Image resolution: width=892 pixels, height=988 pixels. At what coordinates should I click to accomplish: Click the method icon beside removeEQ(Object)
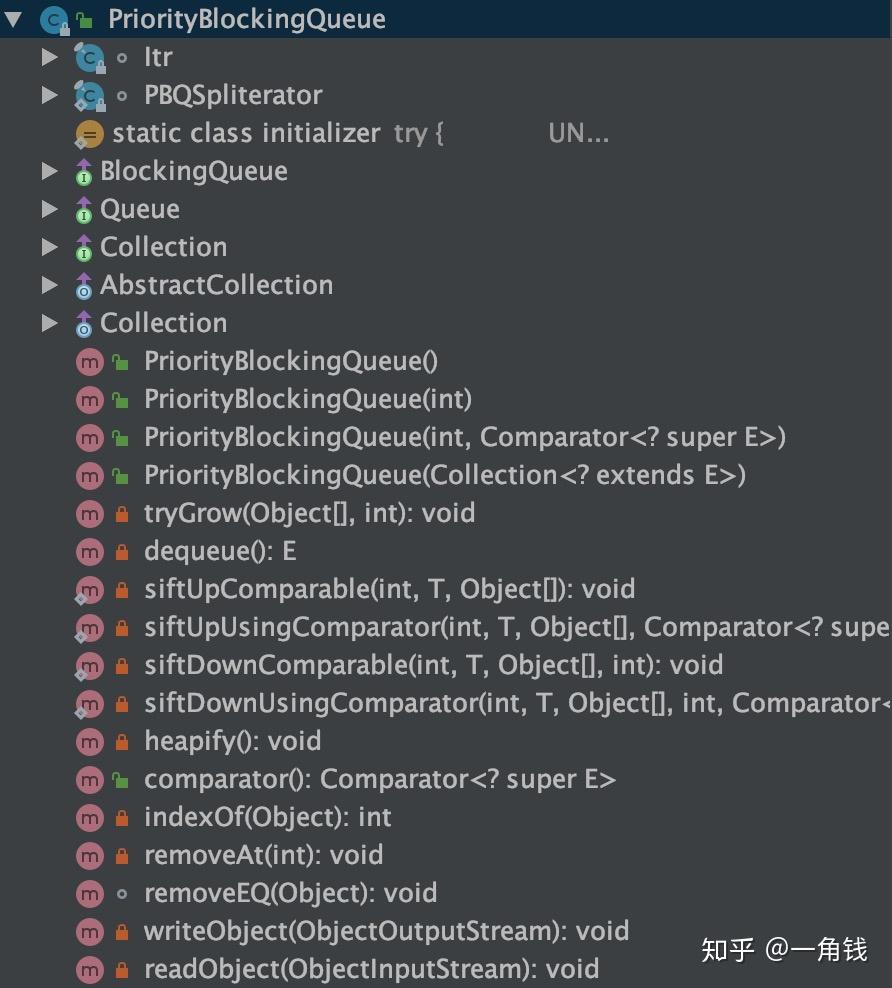pos(90,894)
